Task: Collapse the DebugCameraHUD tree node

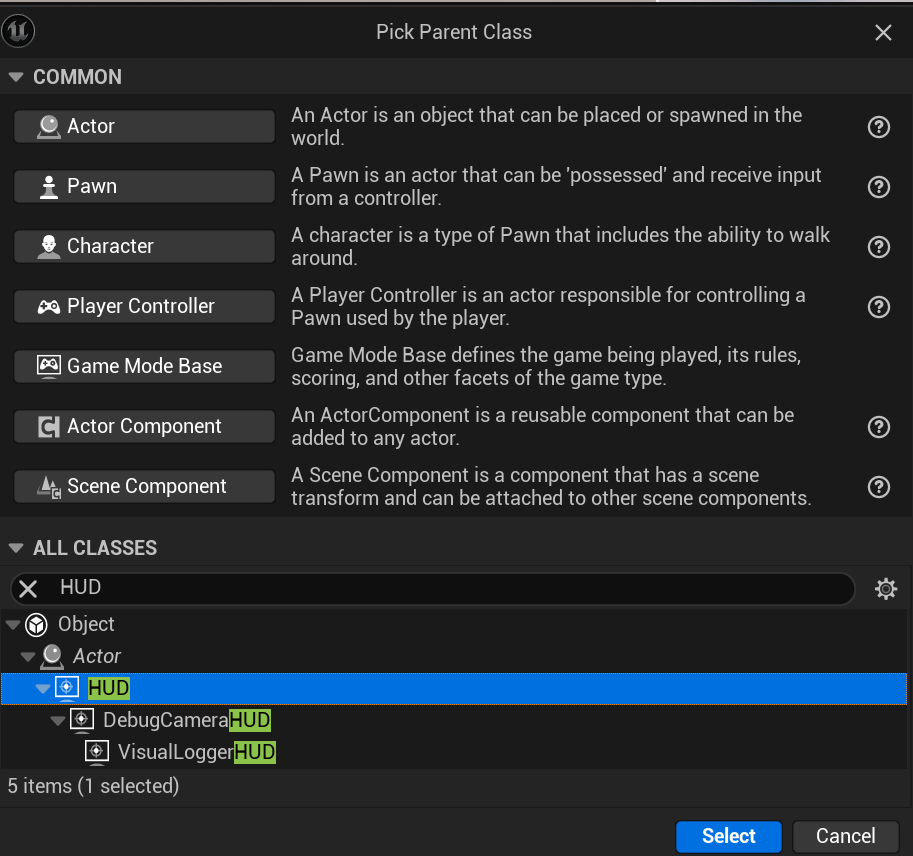Action: tap(58, 721)
